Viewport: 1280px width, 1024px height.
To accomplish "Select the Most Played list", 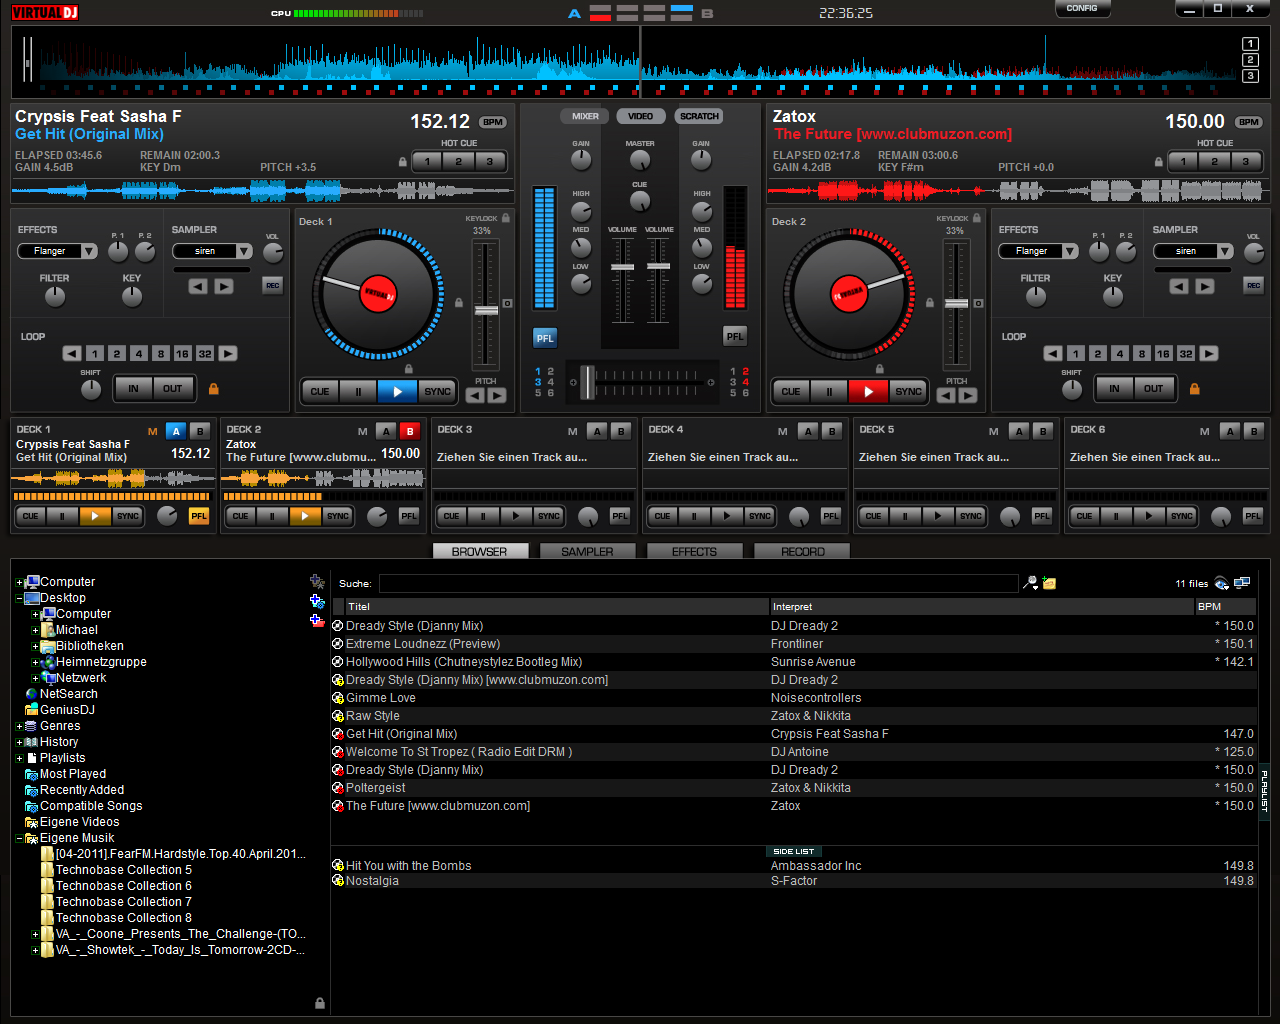I will pos(72,774).
